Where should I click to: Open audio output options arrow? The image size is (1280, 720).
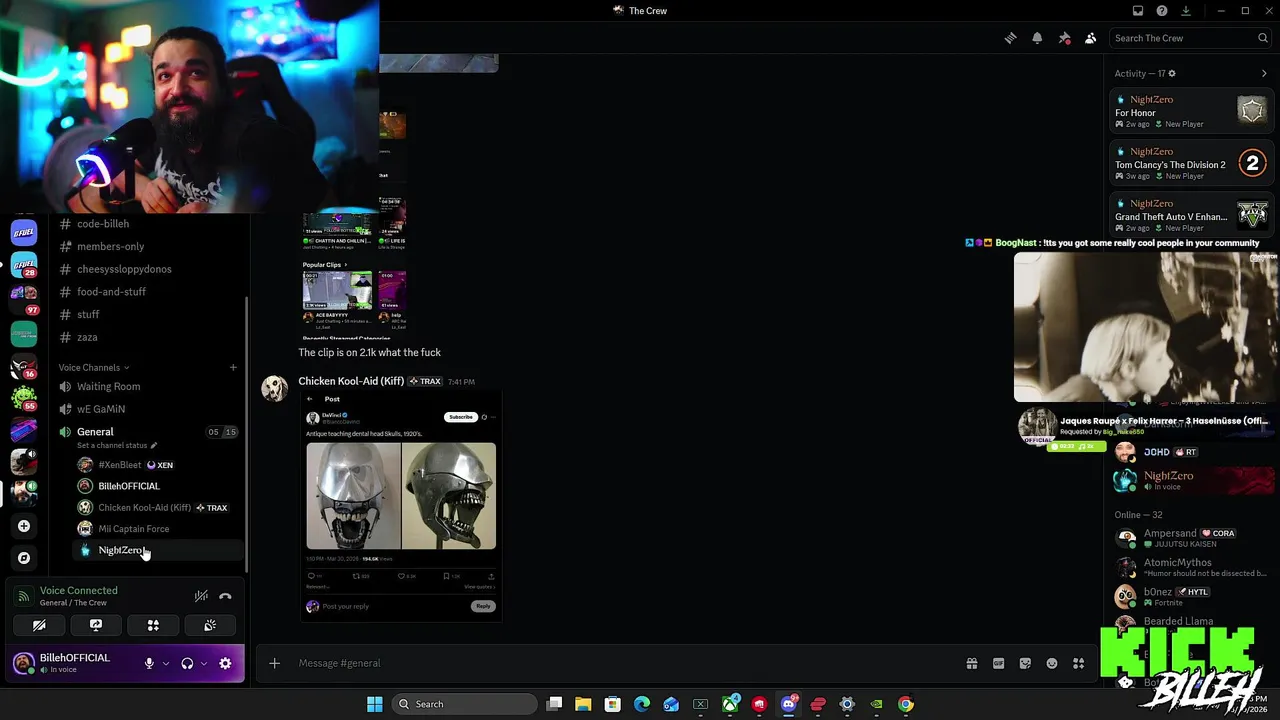203,663
